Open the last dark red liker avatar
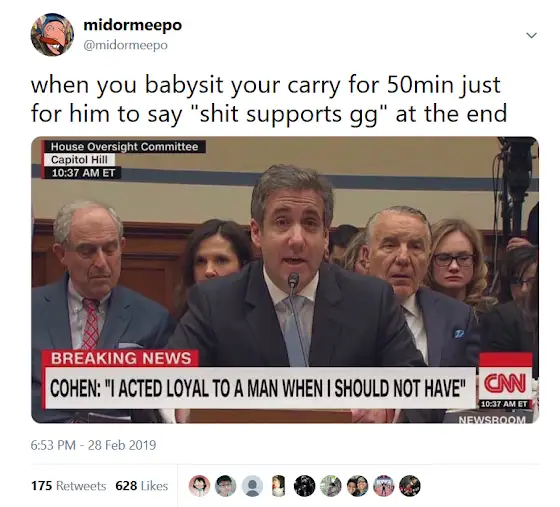Screen dimensions: 560x507 (410, 486)
